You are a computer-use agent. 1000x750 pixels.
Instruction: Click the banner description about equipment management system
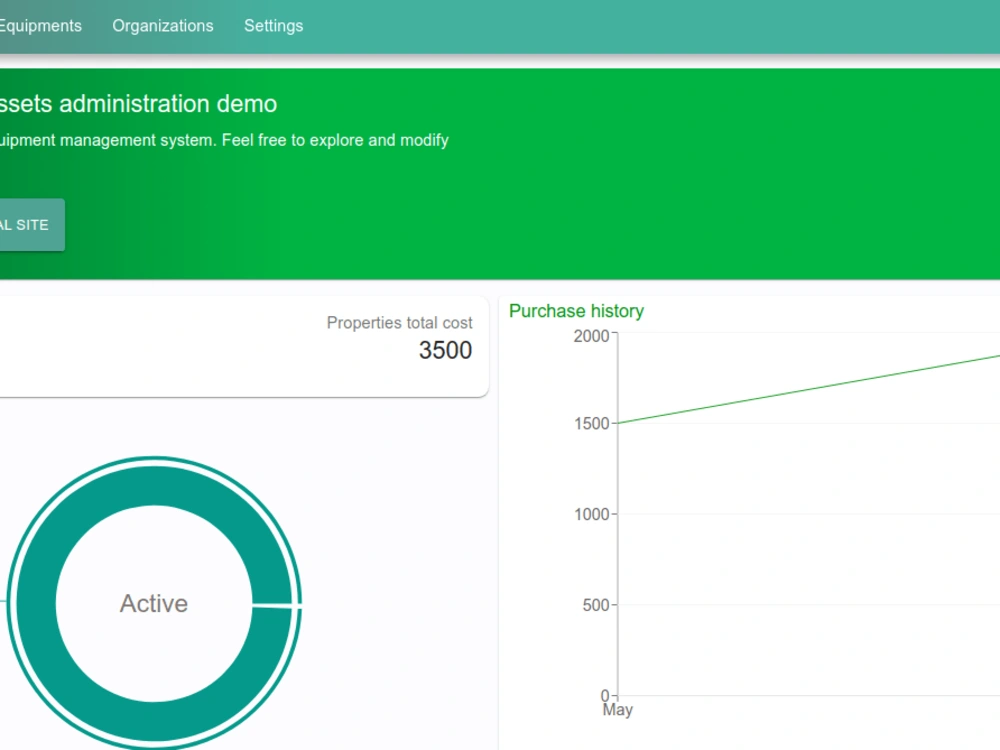coord(224,140)
